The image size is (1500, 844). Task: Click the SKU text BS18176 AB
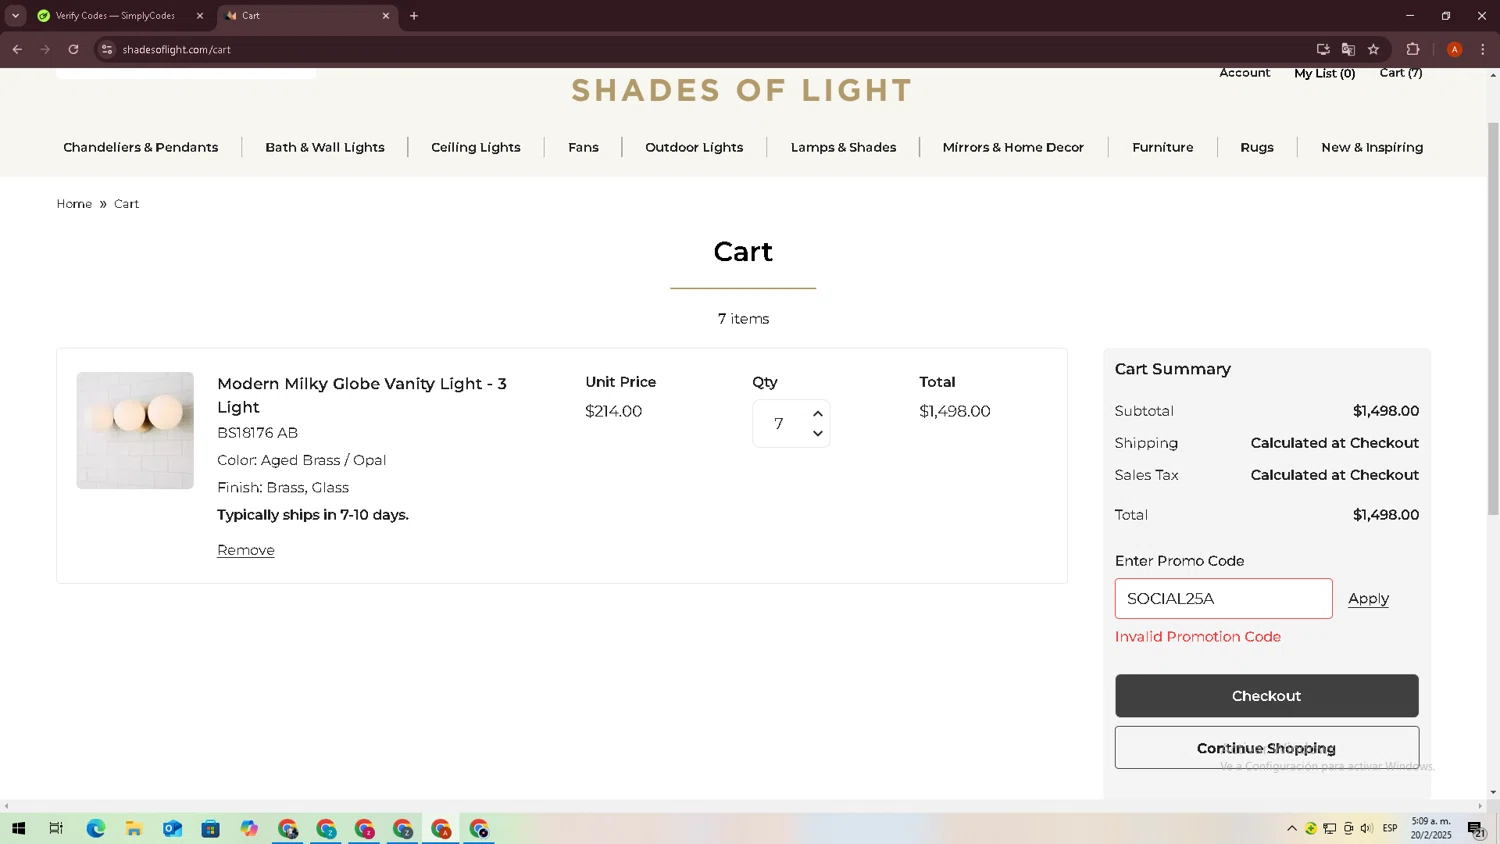pos(257,433)
